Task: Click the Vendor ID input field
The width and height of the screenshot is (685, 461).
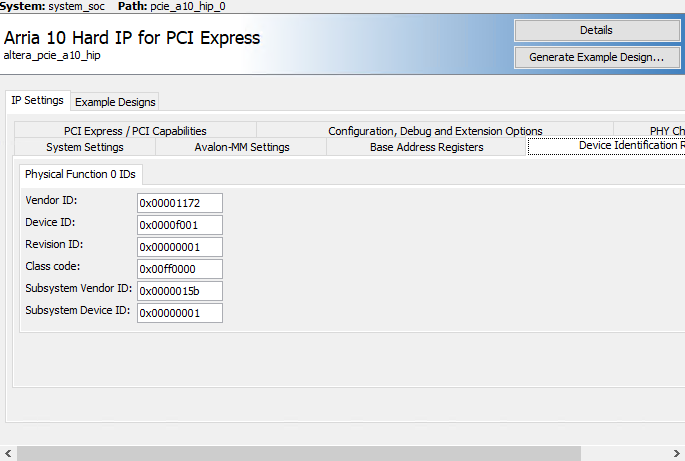Action: click(180, 203)
